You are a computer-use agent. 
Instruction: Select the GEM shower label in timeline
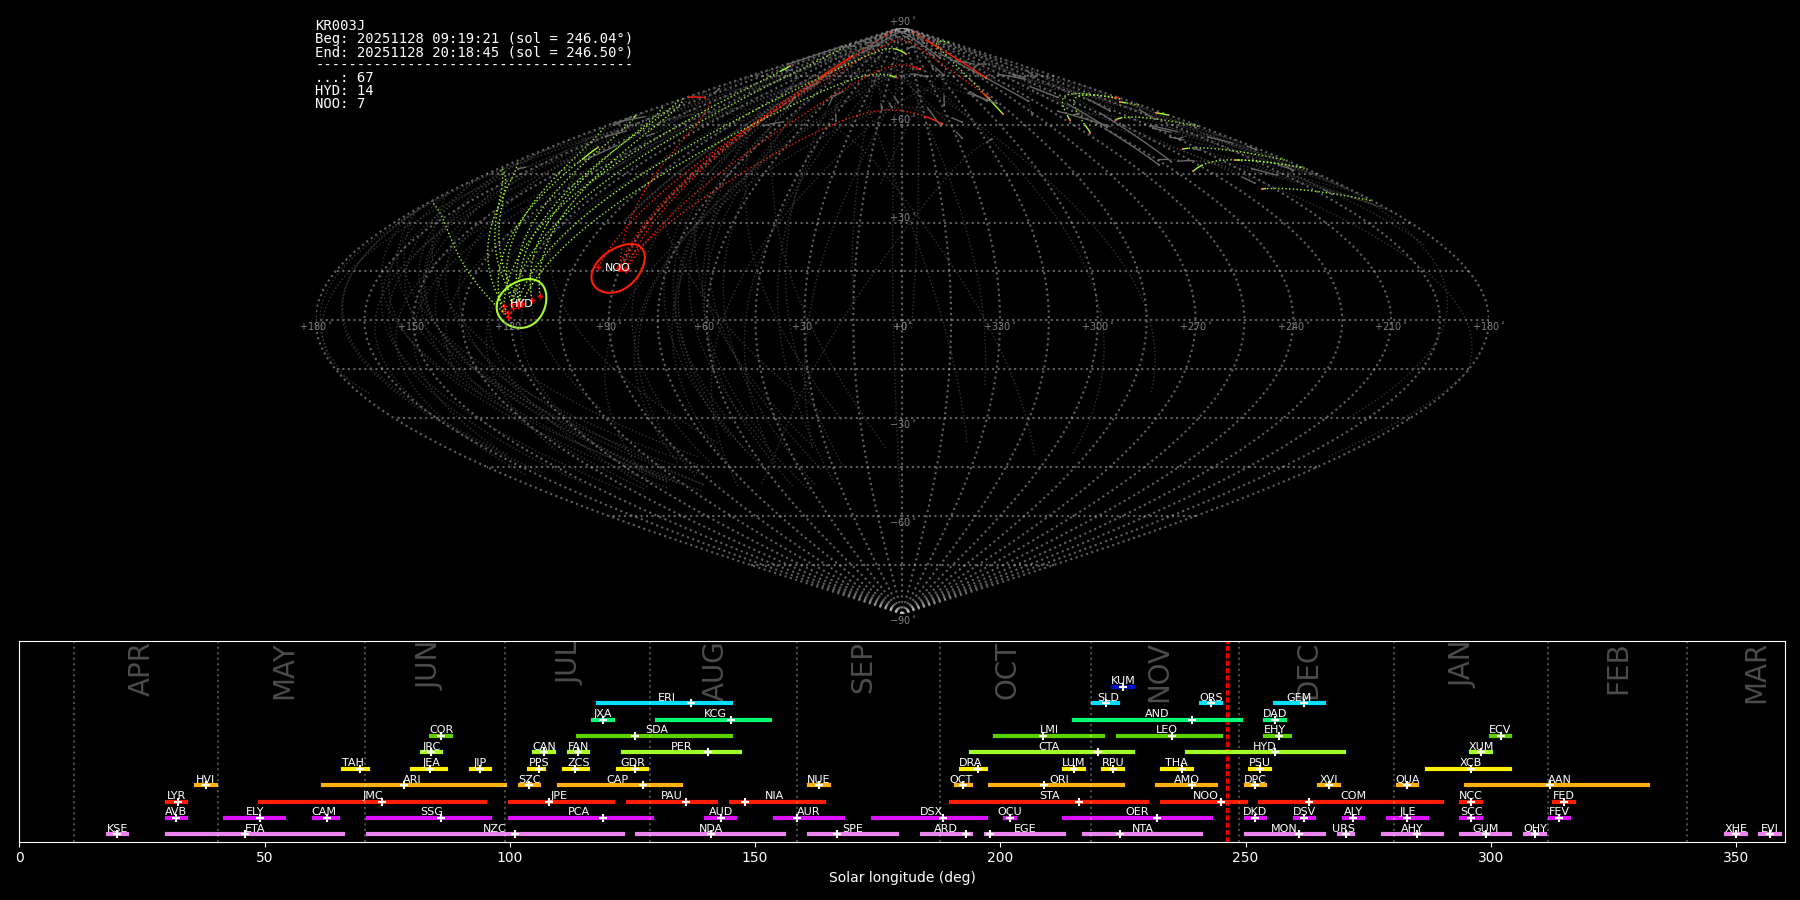pyautogui.click(x=1298, y=698)
